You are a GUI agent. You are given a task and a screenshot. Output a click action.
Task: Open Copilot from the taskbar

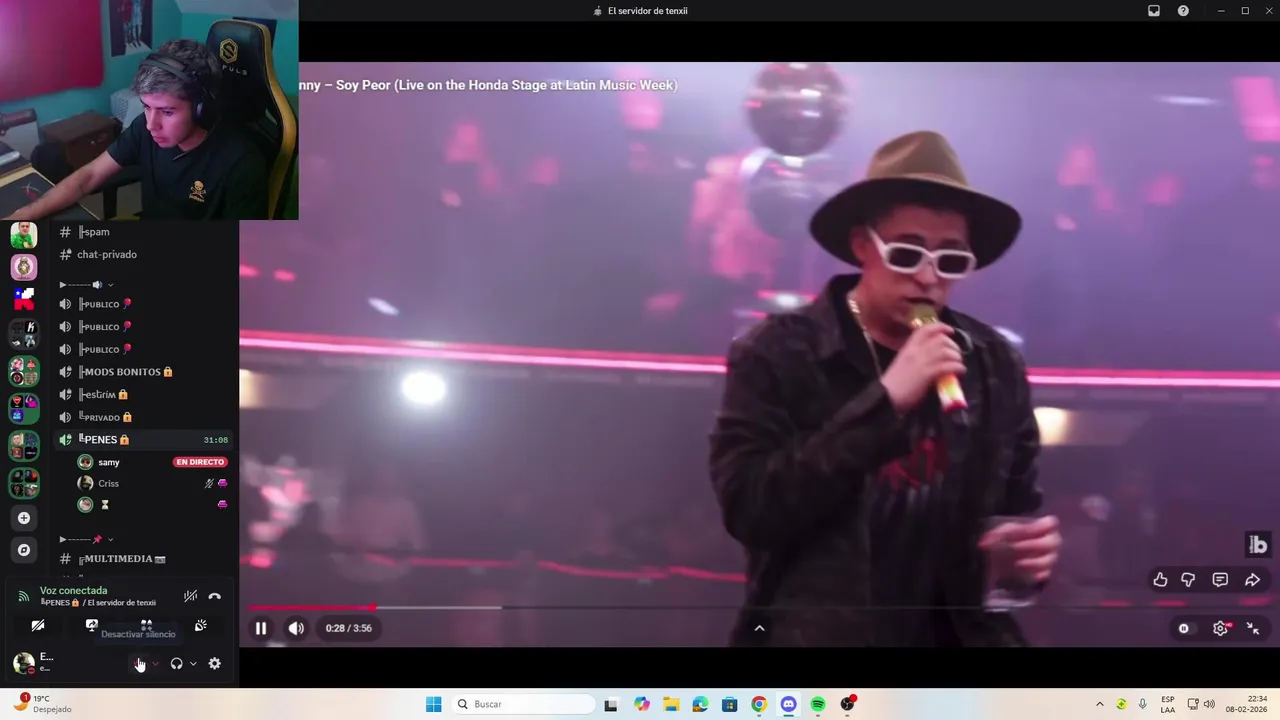tap(642, 704)
